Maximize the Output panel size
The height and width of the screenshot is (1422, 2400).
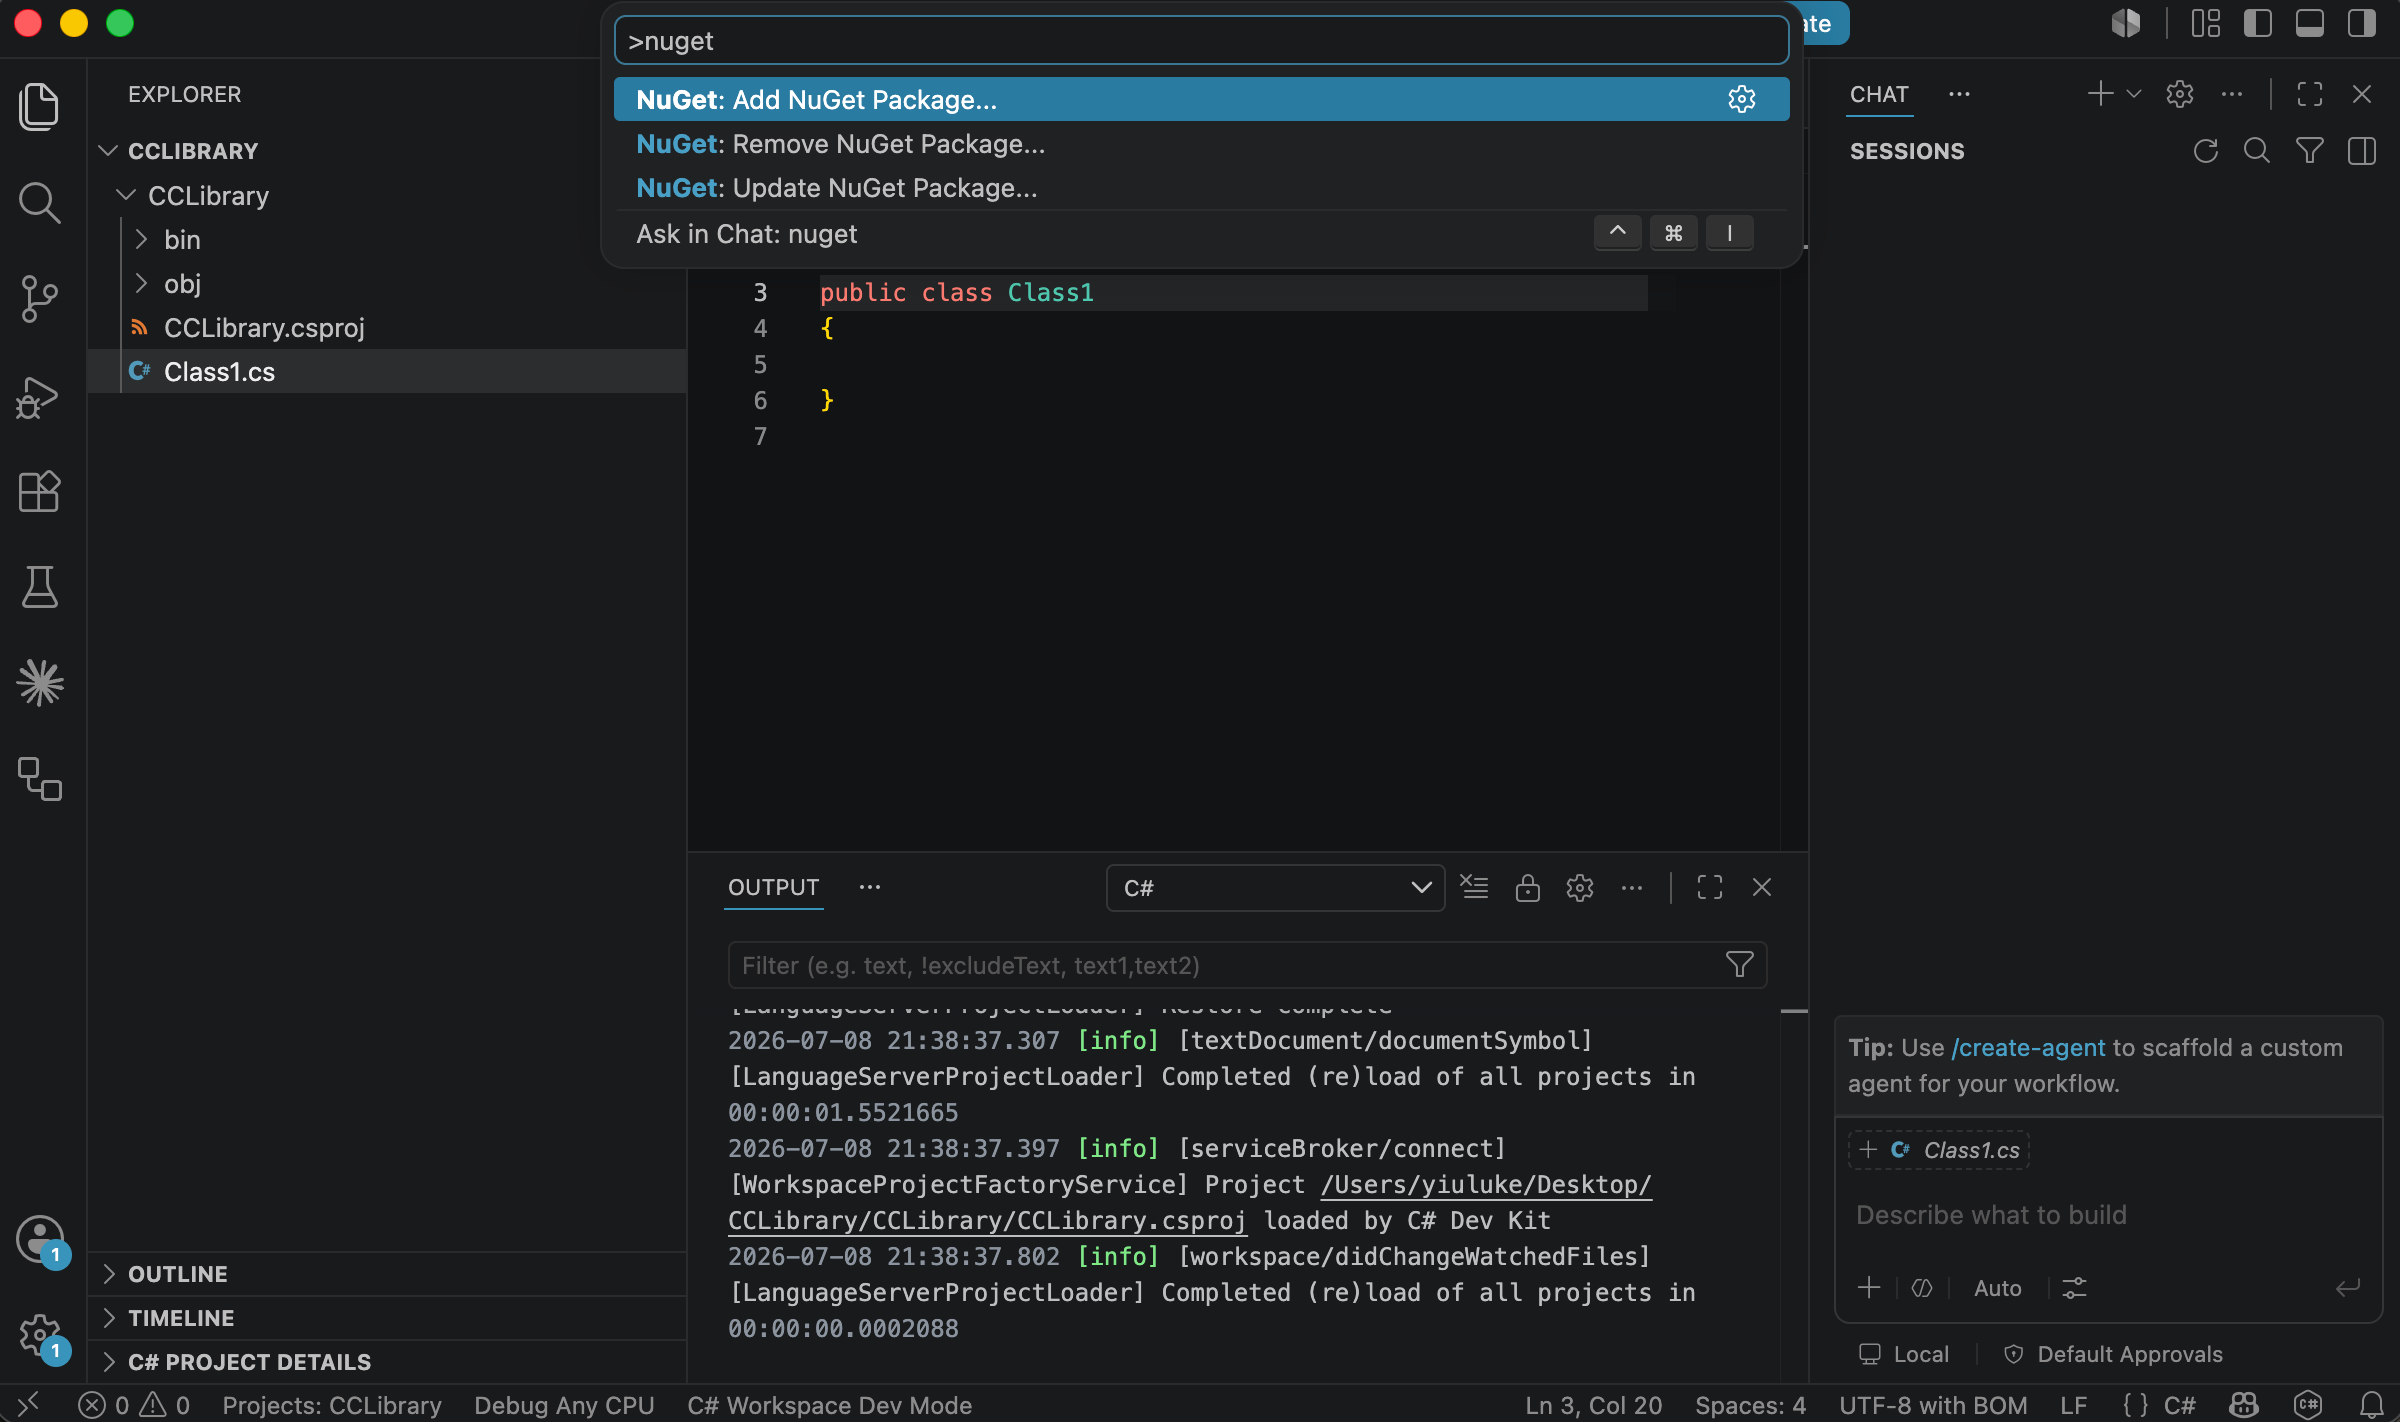[x=1710, y=887]
